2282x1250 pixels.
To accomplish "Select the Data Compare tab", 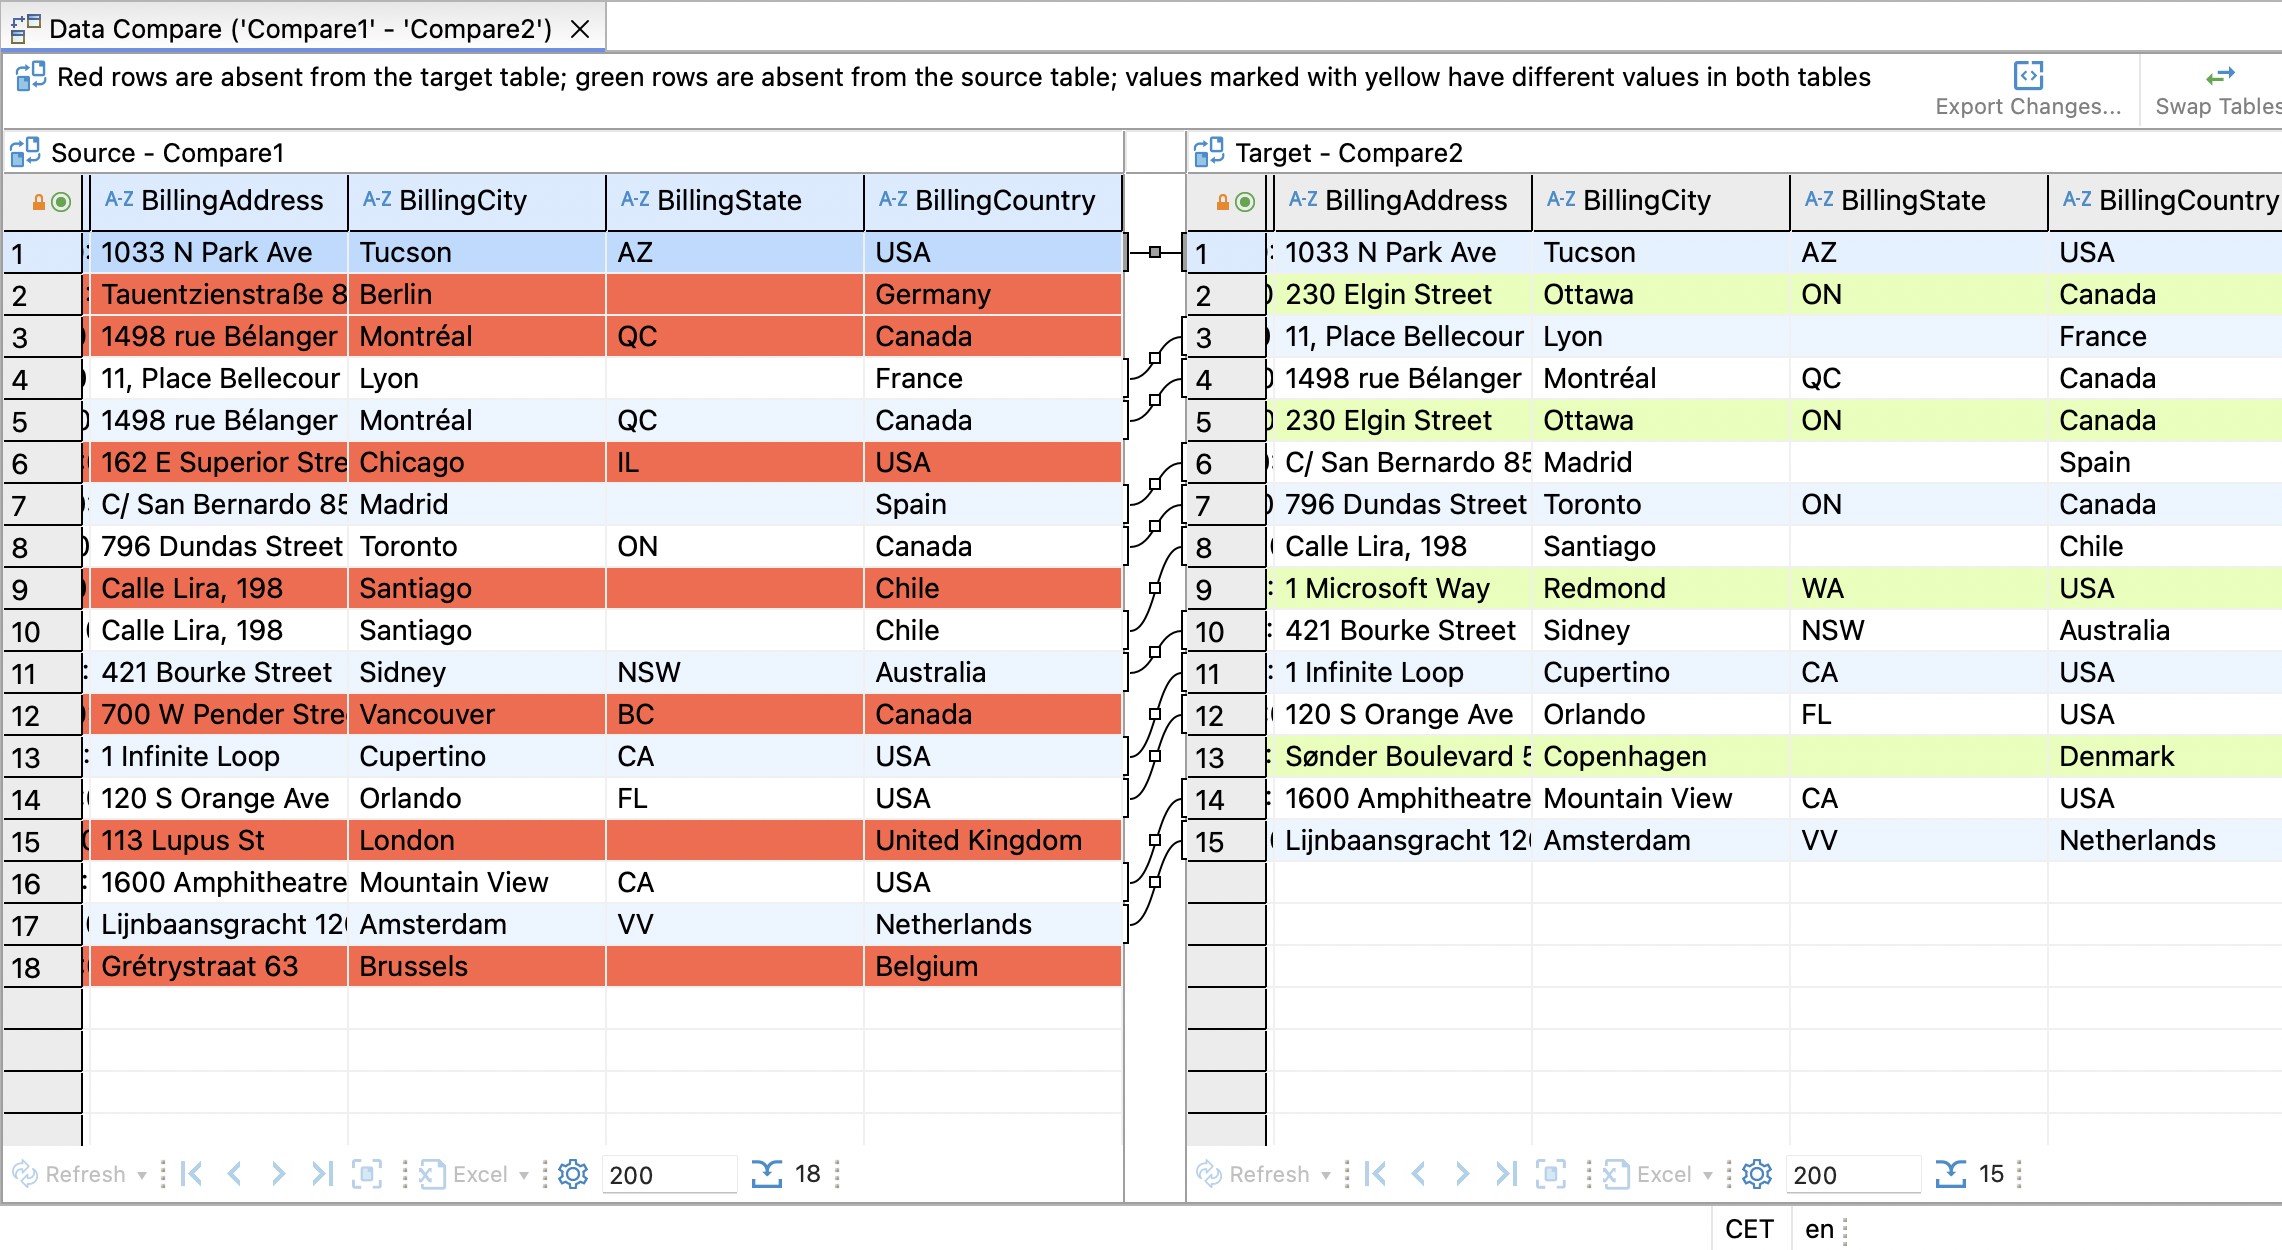I will (300, 29).
